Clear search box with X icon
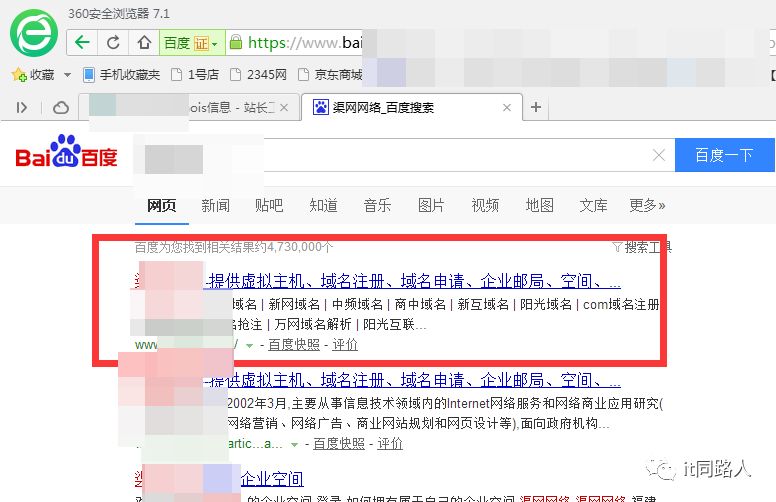The image size is (776, 502). [658, 155]
